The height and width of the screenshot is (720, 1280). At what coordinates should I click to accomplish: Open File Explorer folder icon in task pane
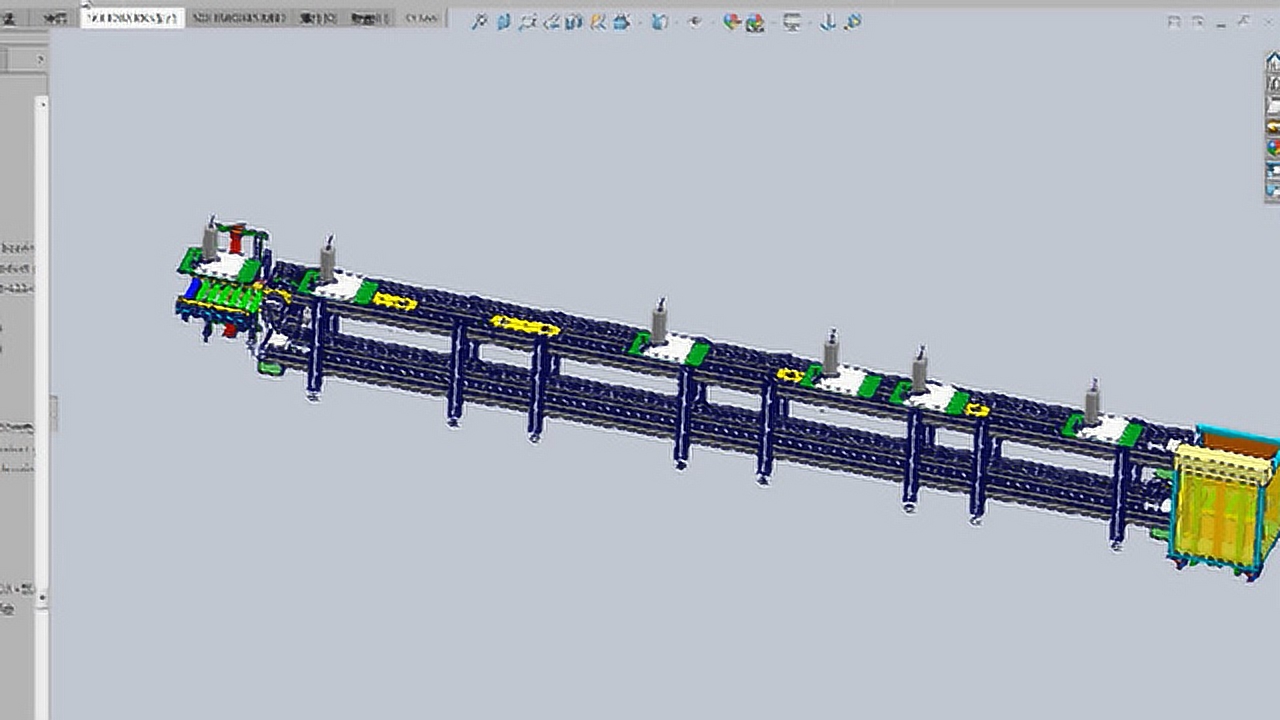[x=1273, y=106]
